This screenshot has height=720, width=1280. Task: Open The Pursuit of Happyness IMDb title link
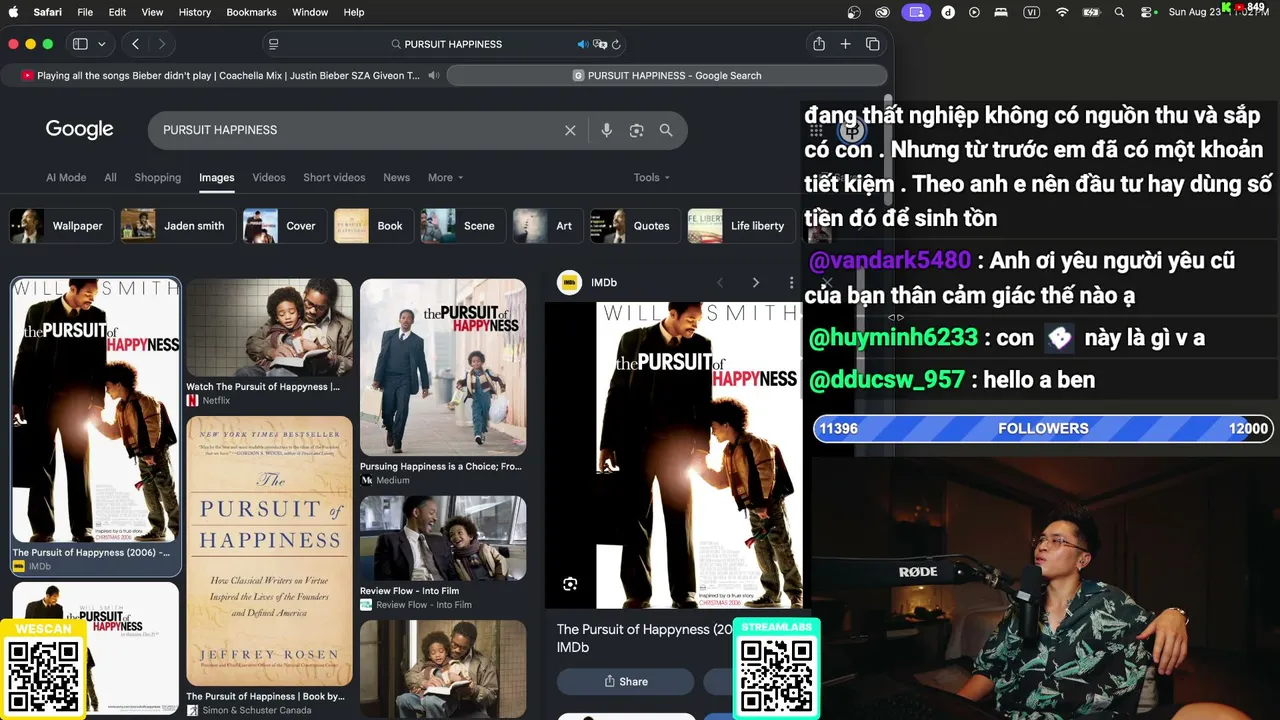tap(645, 638)
